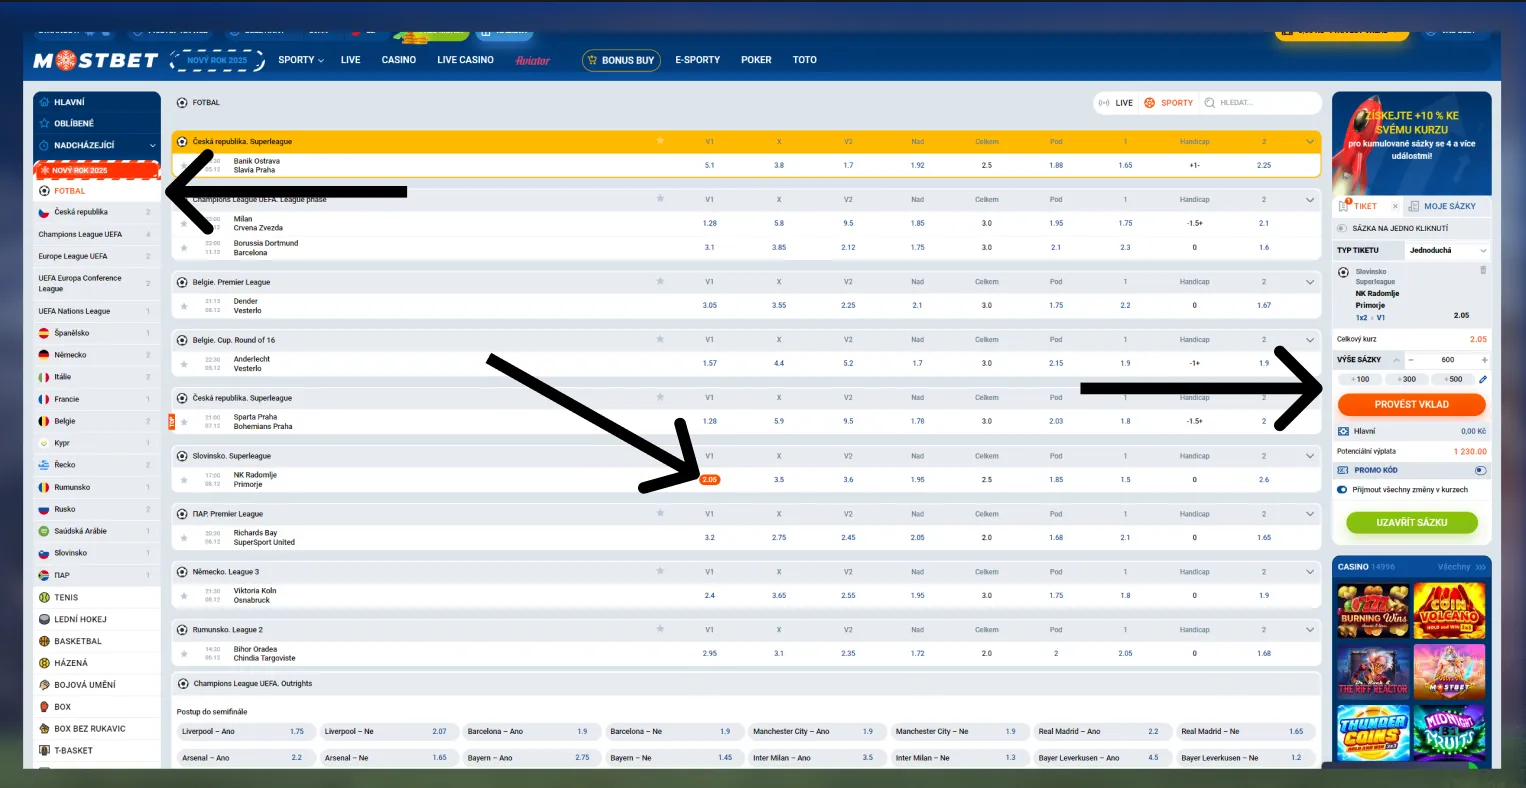Collapse the Výše sázky stake section
Viewport: 1526px width, 788px height.
[1397, 360]
